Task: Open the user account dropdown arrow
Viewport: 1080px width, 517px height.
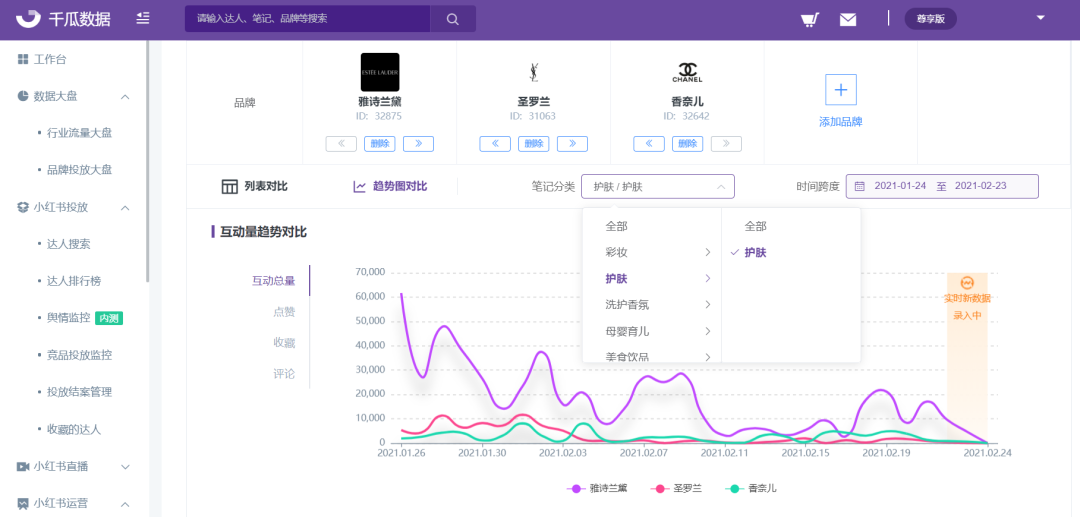Action: pyautogui.click(x=1041, y=18)
